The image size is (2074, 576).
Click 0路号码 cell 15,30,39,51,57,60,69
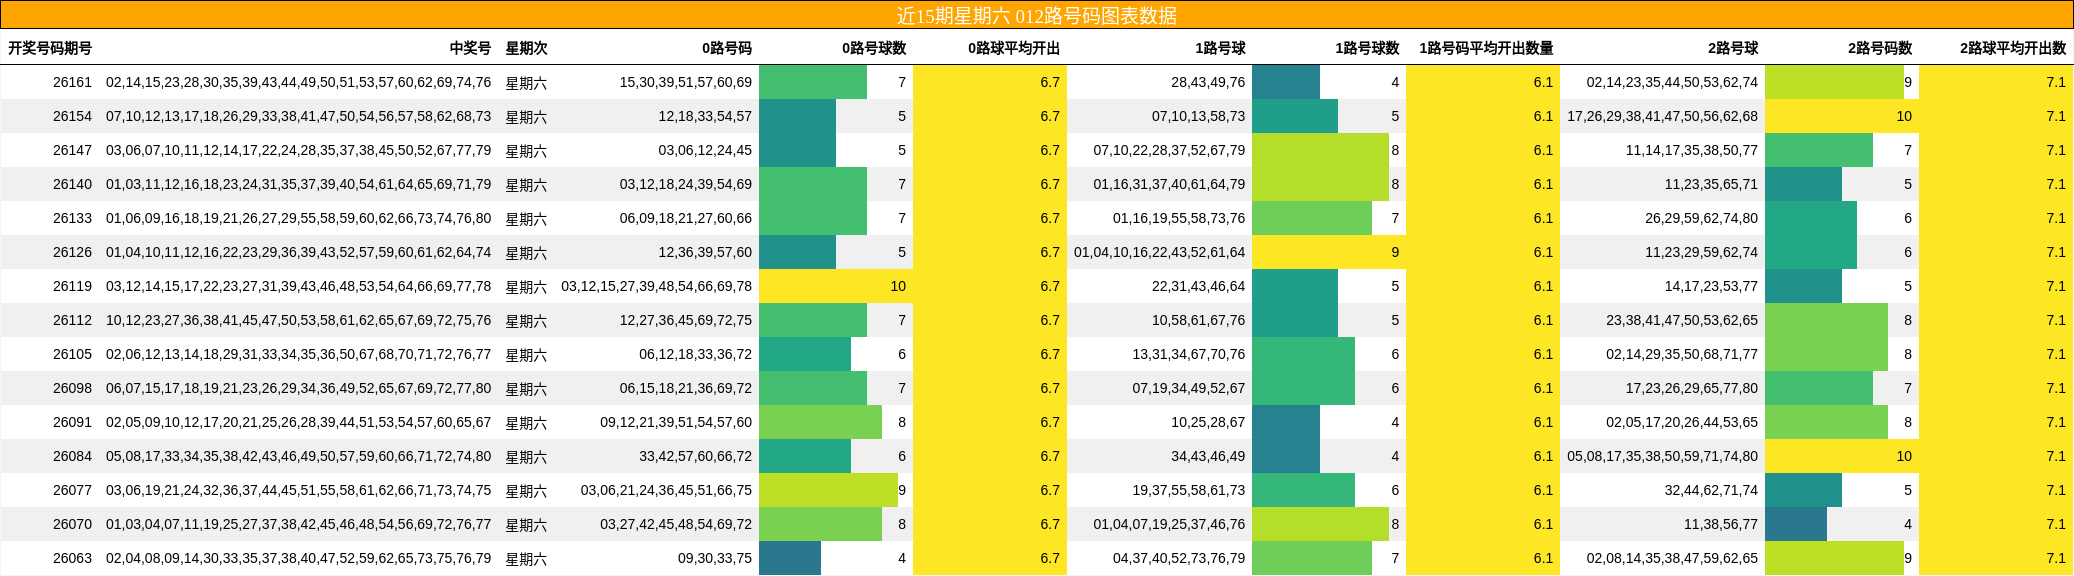click(686, 82)
